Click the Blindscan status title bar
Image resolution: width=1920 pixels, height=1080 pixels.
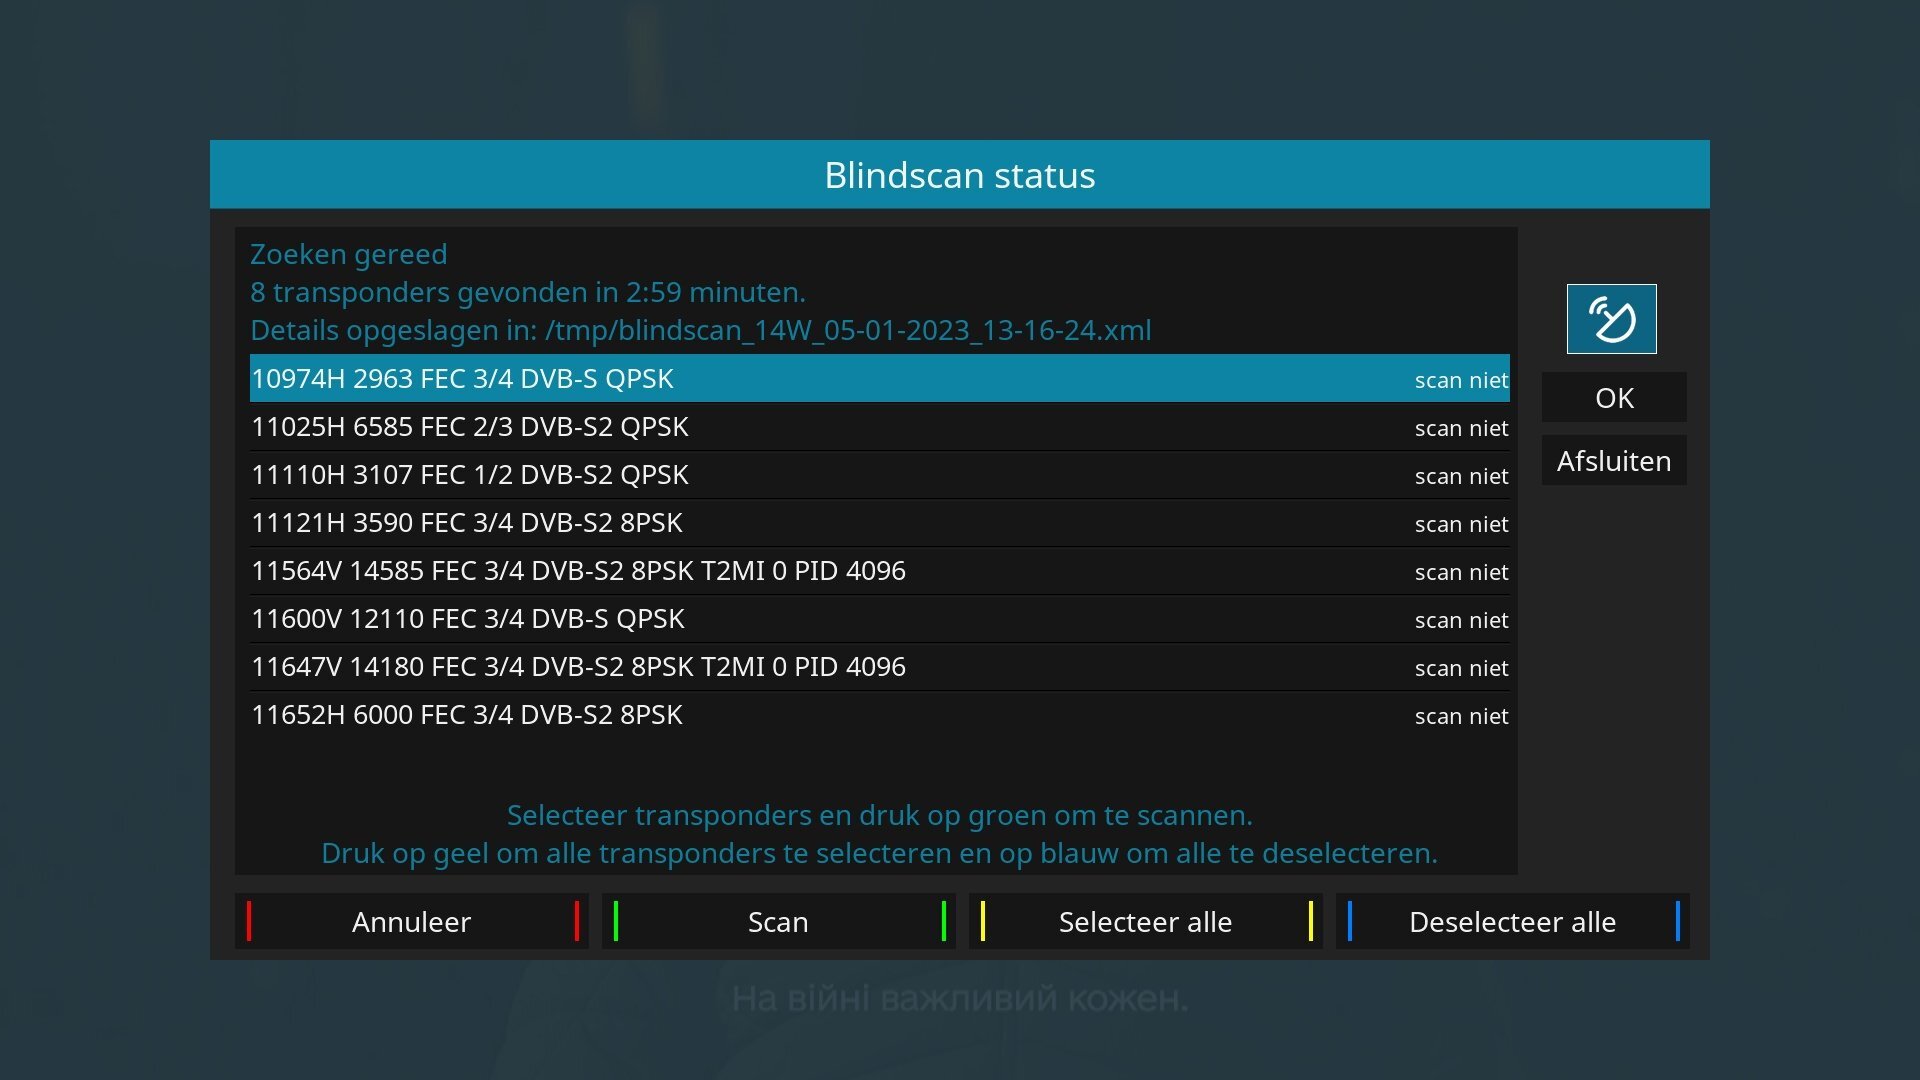[959, 175]
